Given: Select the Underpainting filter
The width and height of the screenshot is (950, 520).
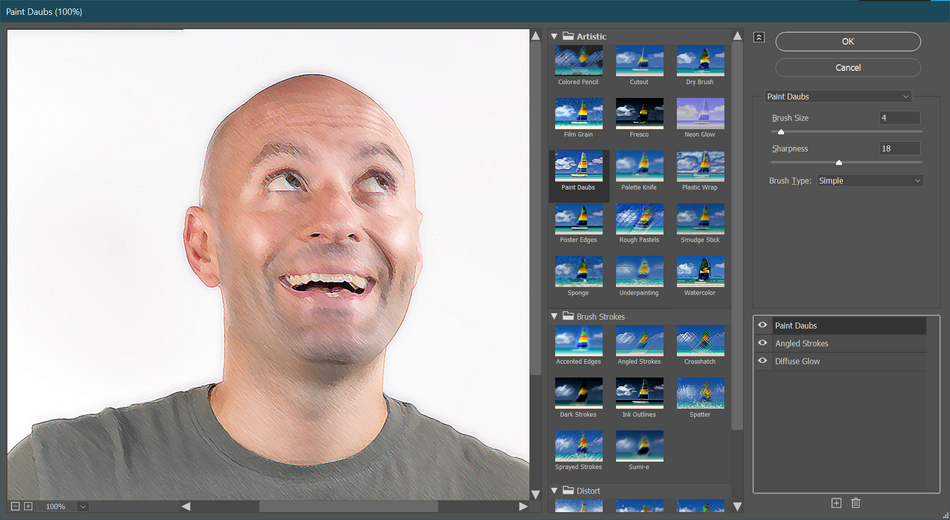Looking at the screenshot, I should click(x=639, y=272).
